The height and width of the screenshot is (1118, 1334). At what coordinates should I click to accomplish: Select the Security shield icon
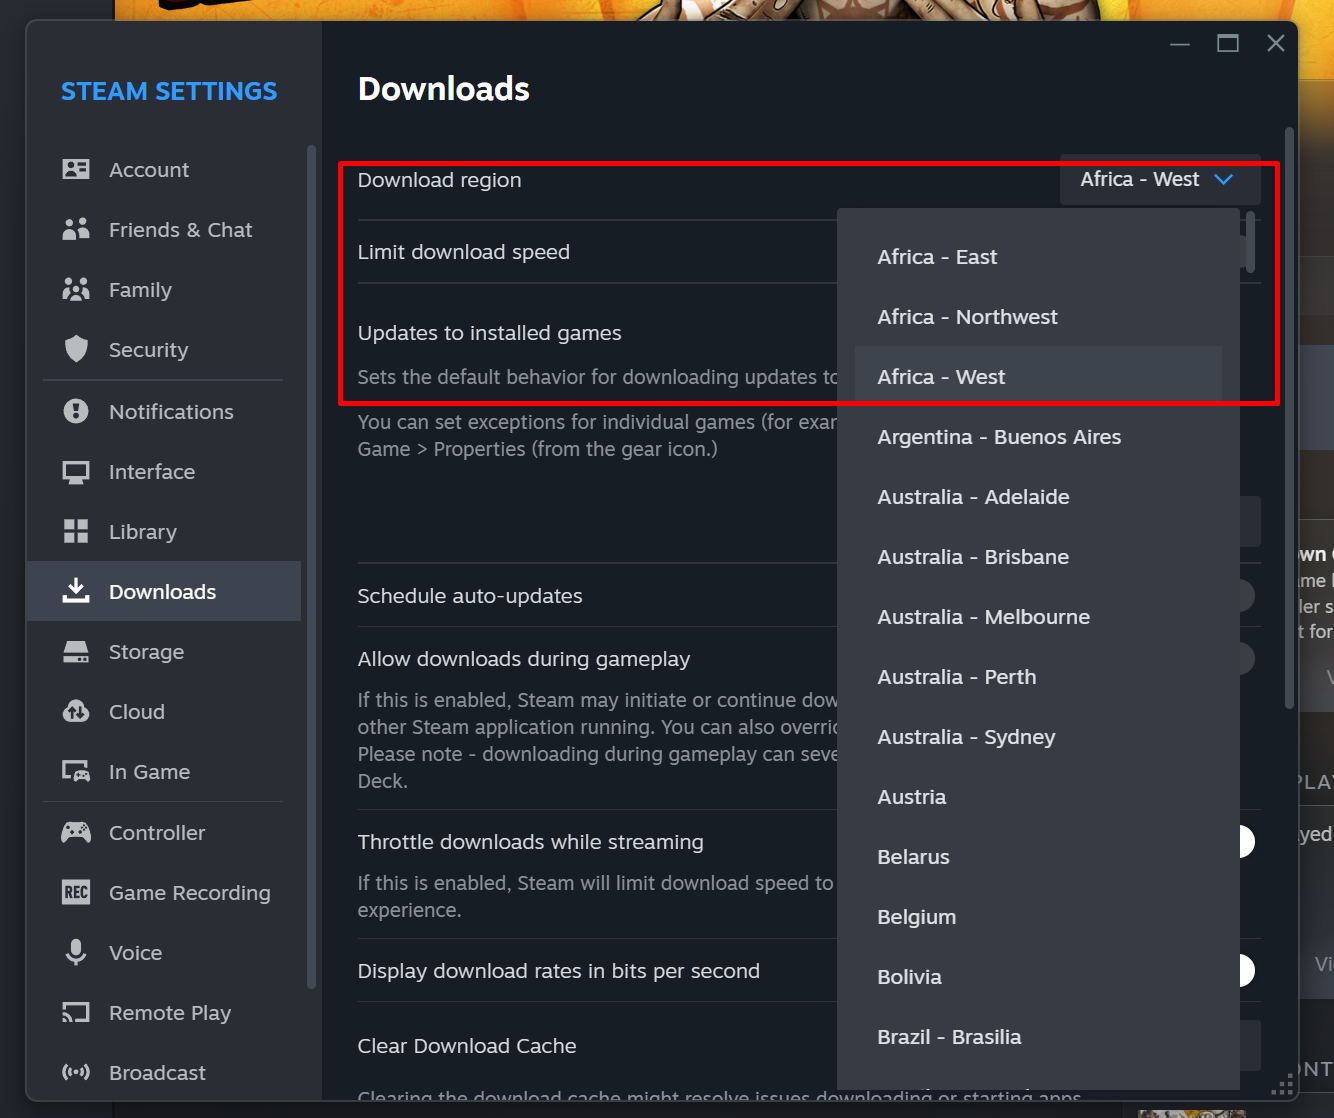[x=76, y=349]
